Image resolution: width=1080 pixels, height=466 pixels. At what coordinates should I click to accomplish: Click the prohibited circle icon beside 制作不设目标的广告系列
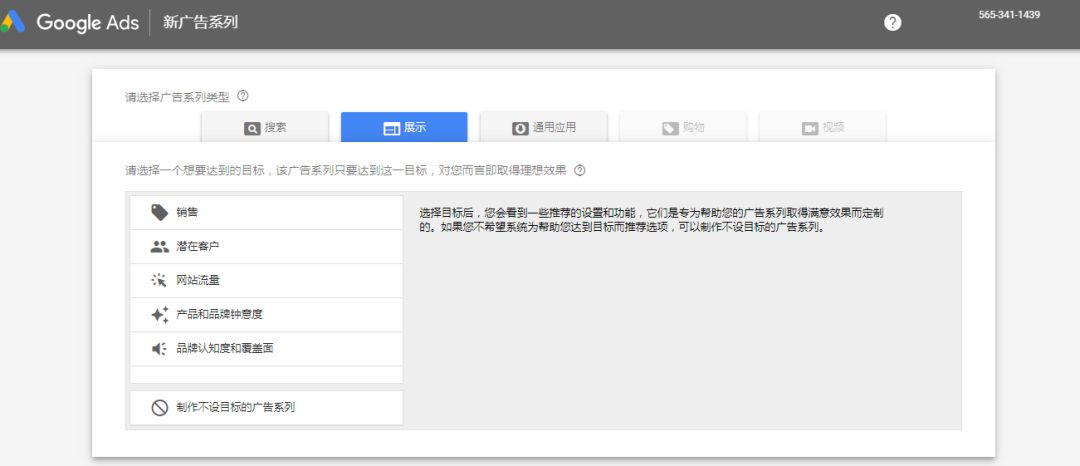pyautogui.click(x=160, y=407)
